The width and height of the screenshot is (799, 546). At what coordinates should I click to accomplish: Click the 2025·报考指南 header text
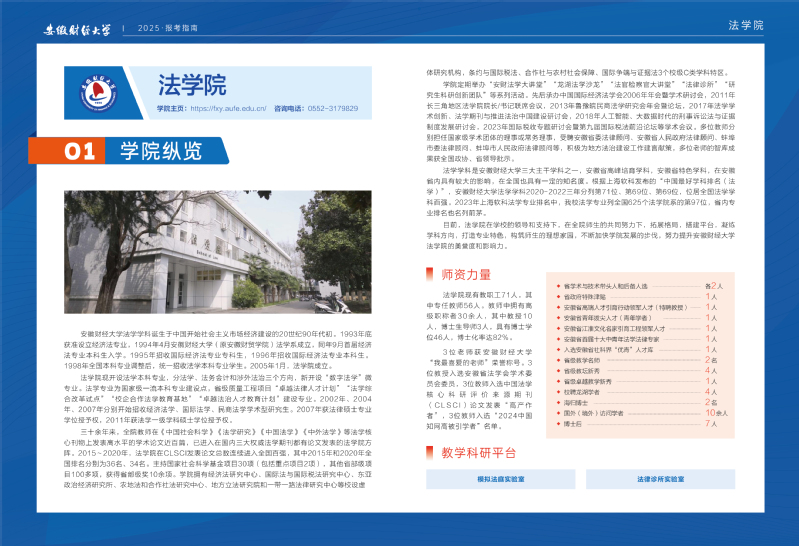168,28
